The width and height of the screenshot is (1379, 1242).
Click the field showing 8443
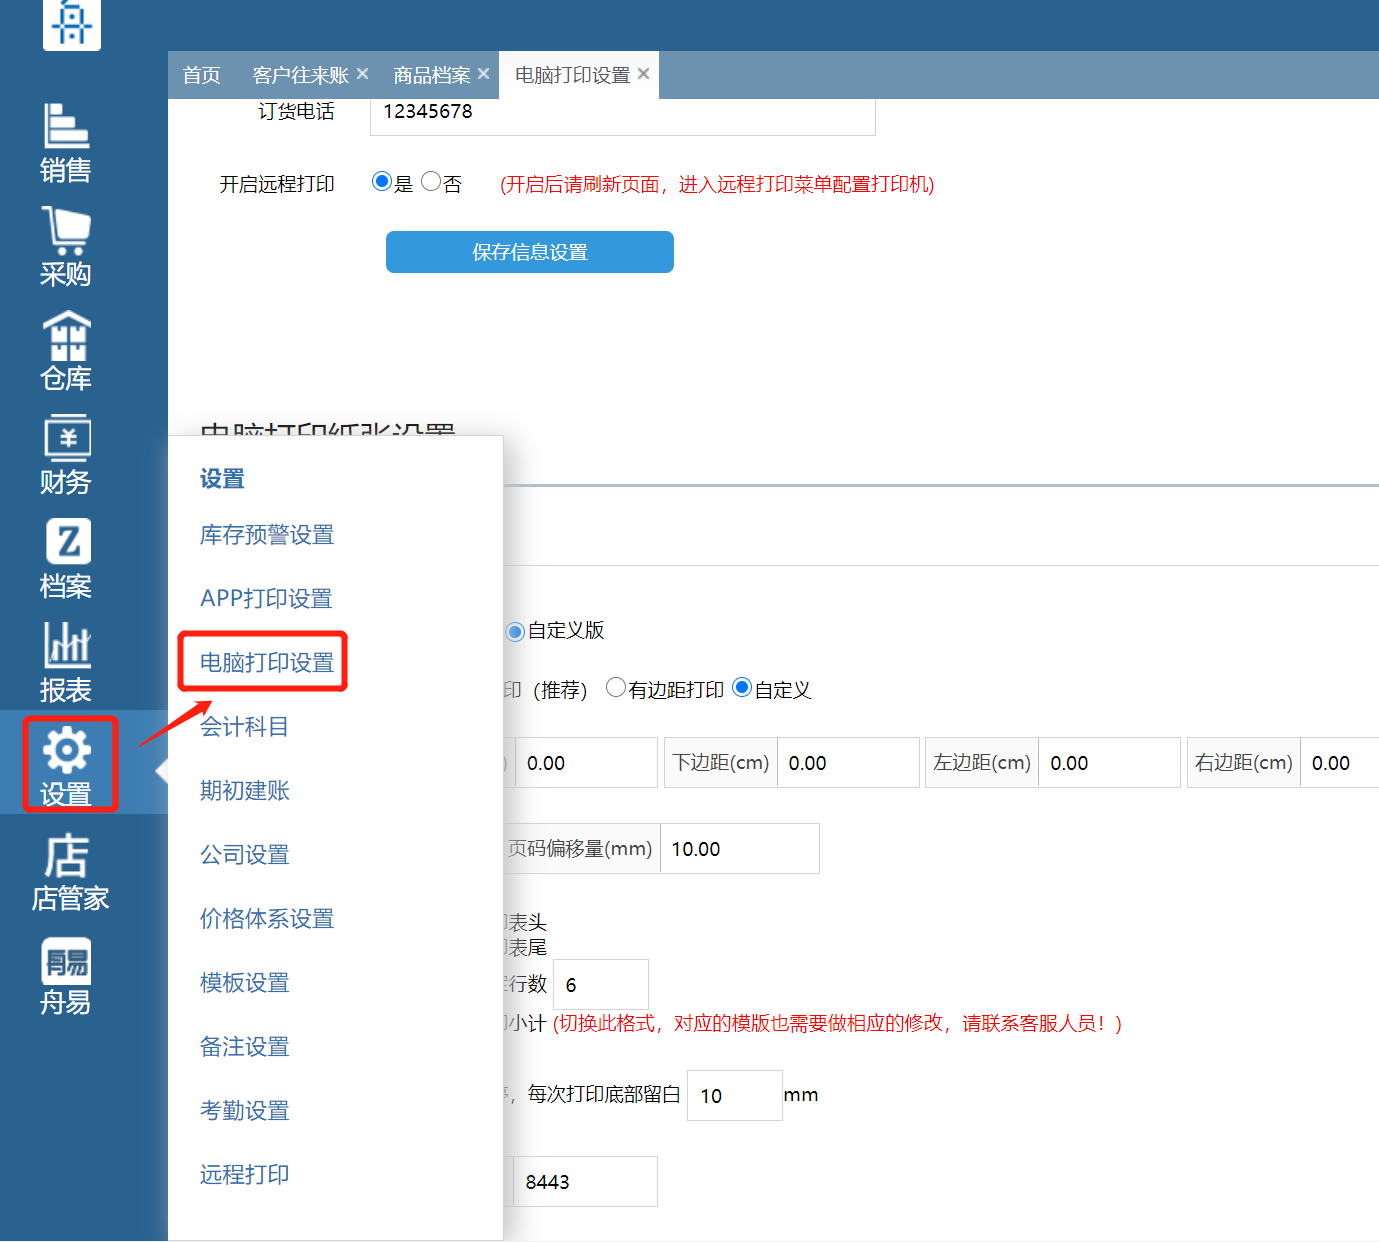point(585,1182)
